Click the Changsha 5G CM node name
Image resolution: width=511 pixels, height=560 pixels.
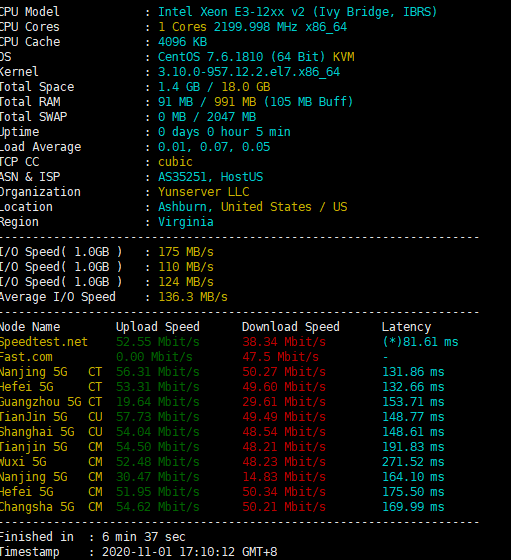(x=51, y=507)
